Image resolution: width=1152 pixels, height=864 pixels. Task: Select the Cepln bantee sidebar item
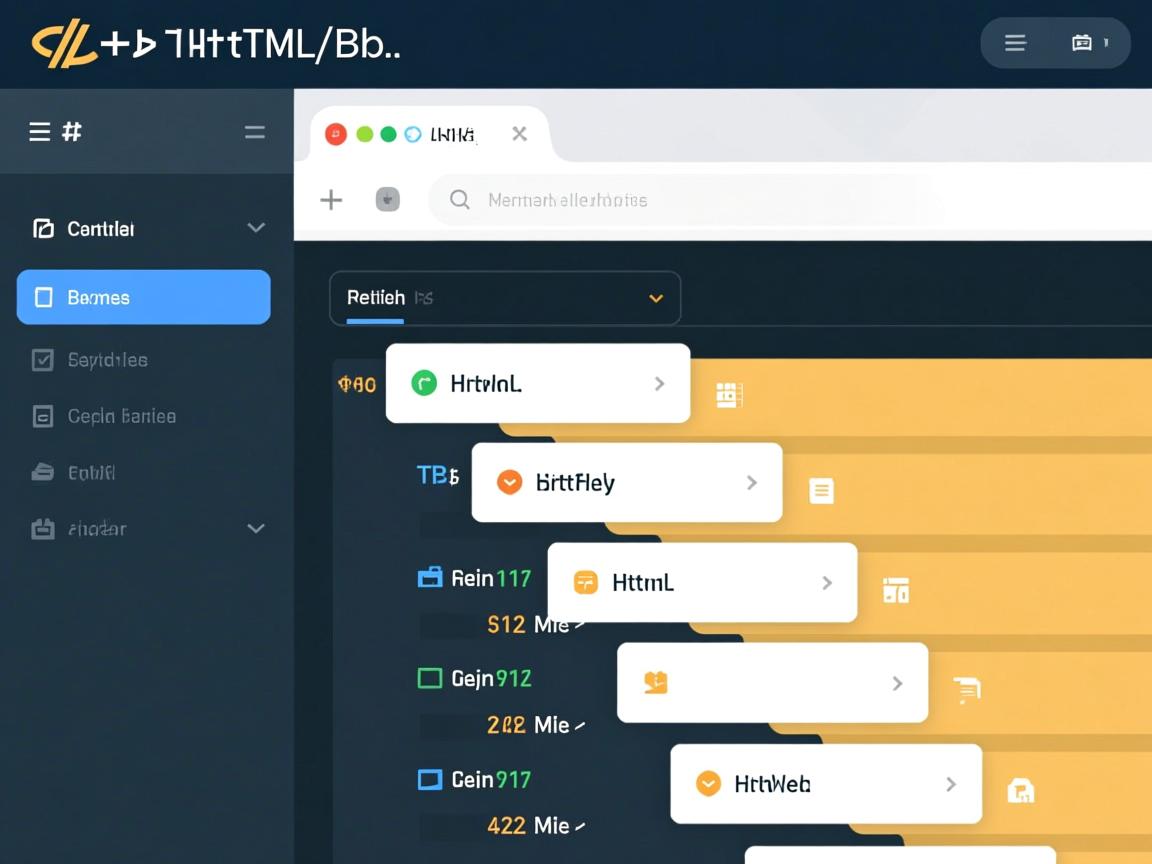pos(120,416)
